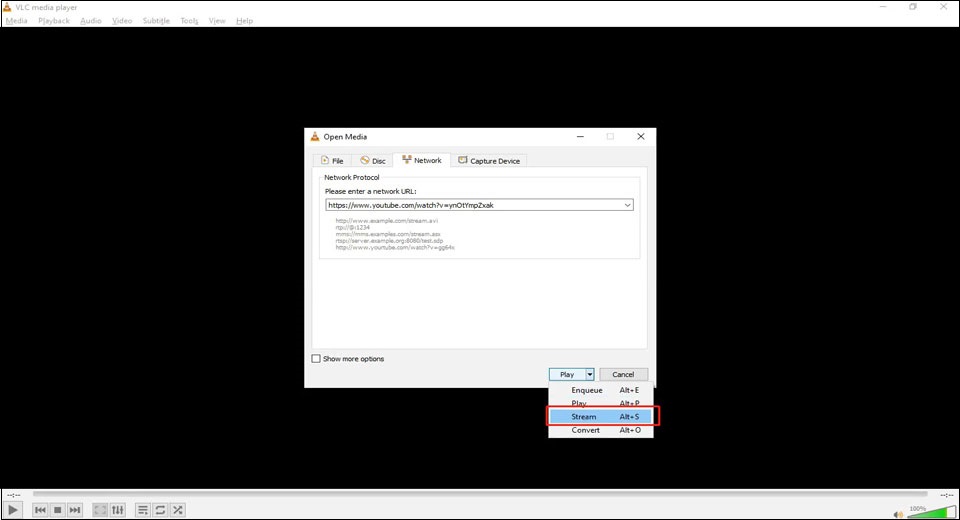Viewport: 960px width, 520px height.
Task: Toggle the dropdown arrow beside Play button
Action: click(590, 374)
